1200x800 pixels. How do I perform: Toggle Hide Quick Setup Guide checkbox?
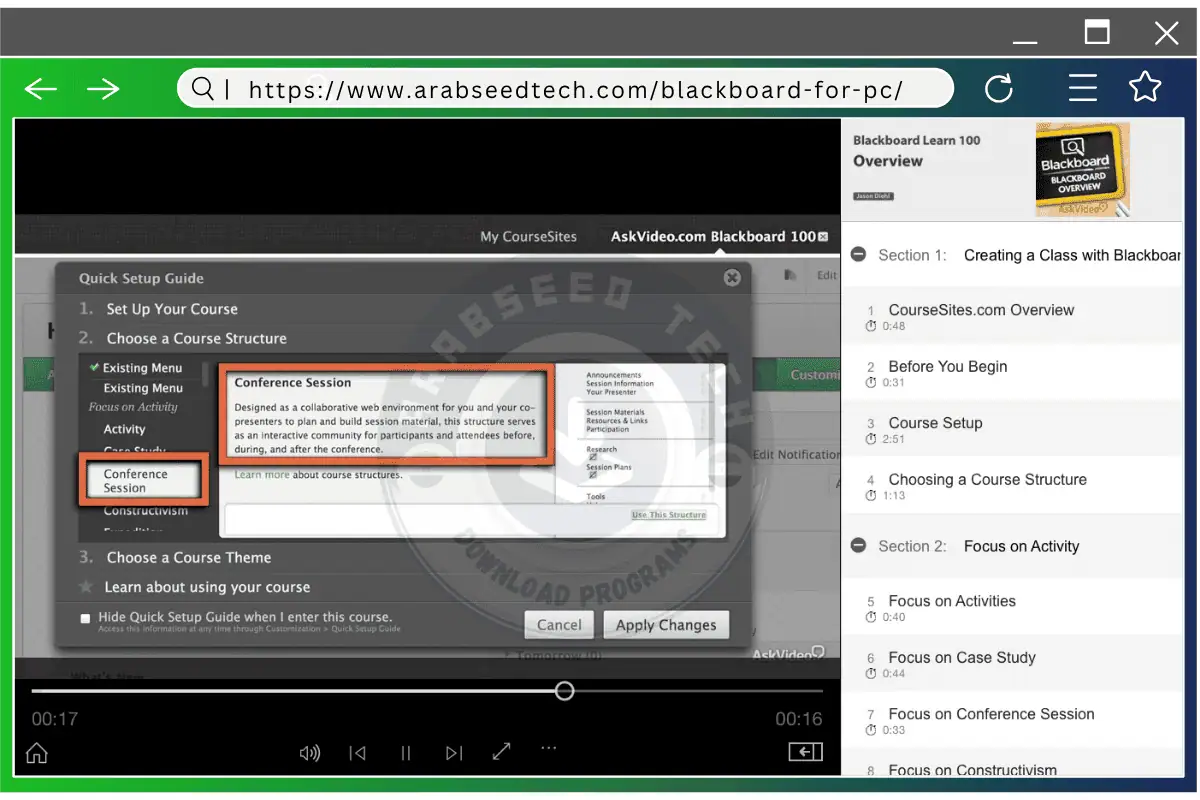pos(85,619)
